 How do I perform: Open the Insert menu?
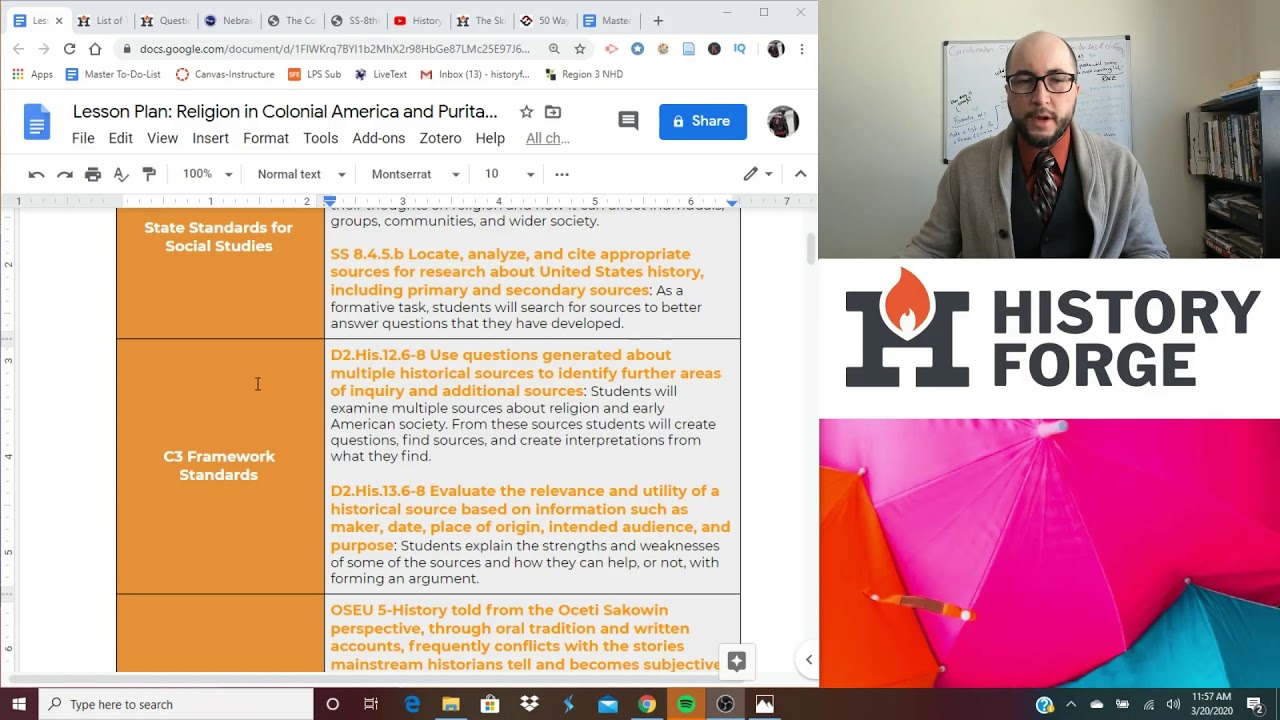(x=210, y=138)
